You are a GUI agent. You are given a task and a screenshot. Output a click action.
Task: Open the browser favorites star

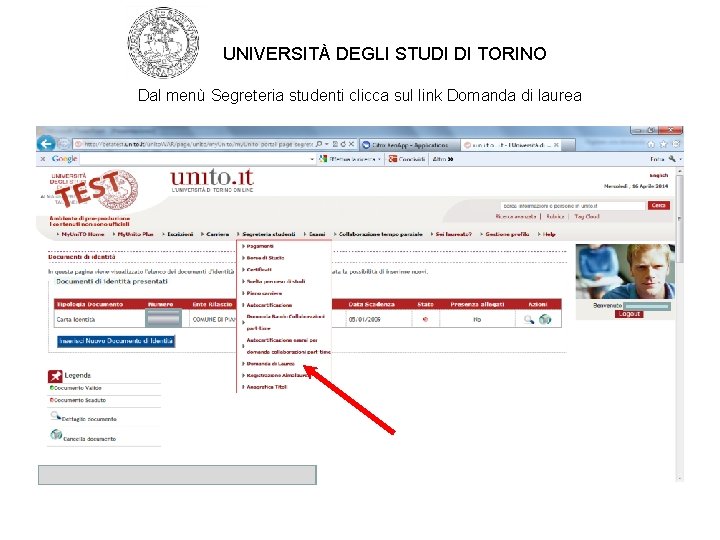663,144
